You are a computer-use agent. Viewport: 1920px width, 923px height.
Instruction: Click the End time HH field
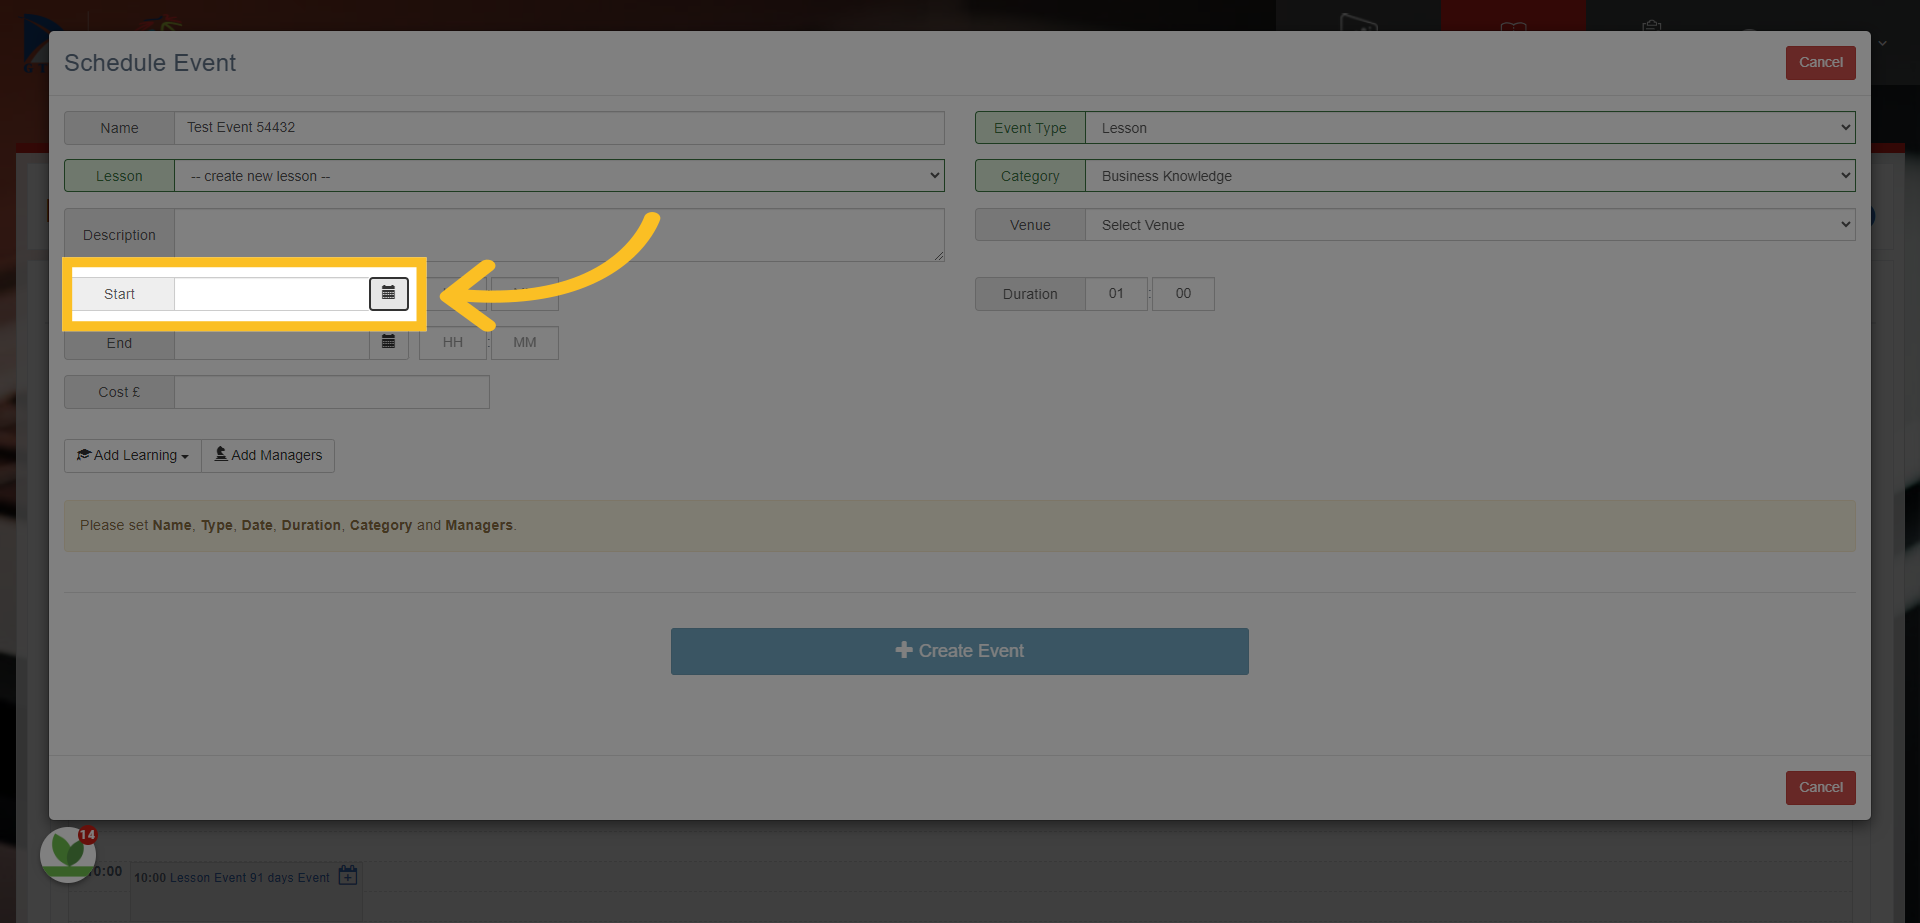[453, 343]
